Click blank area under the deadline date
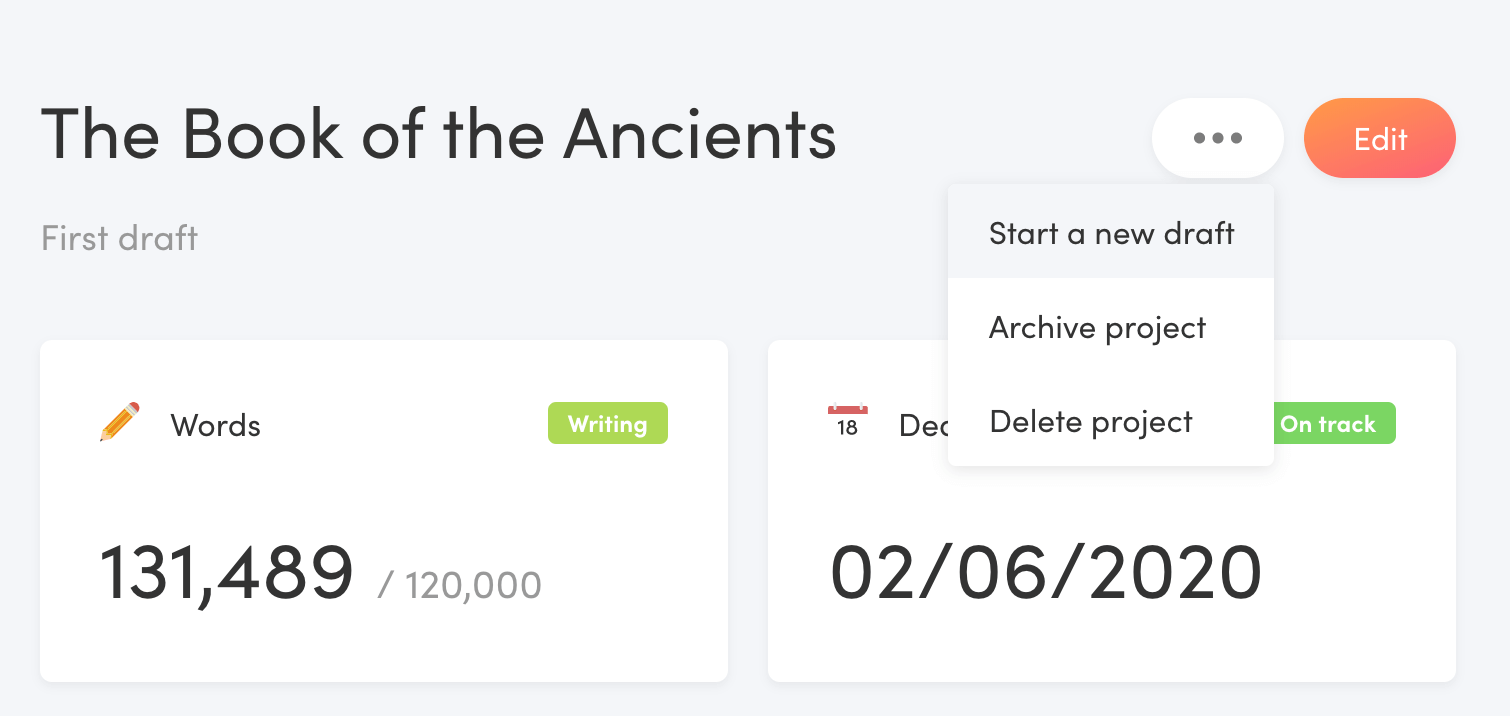 pos(1110,645)
